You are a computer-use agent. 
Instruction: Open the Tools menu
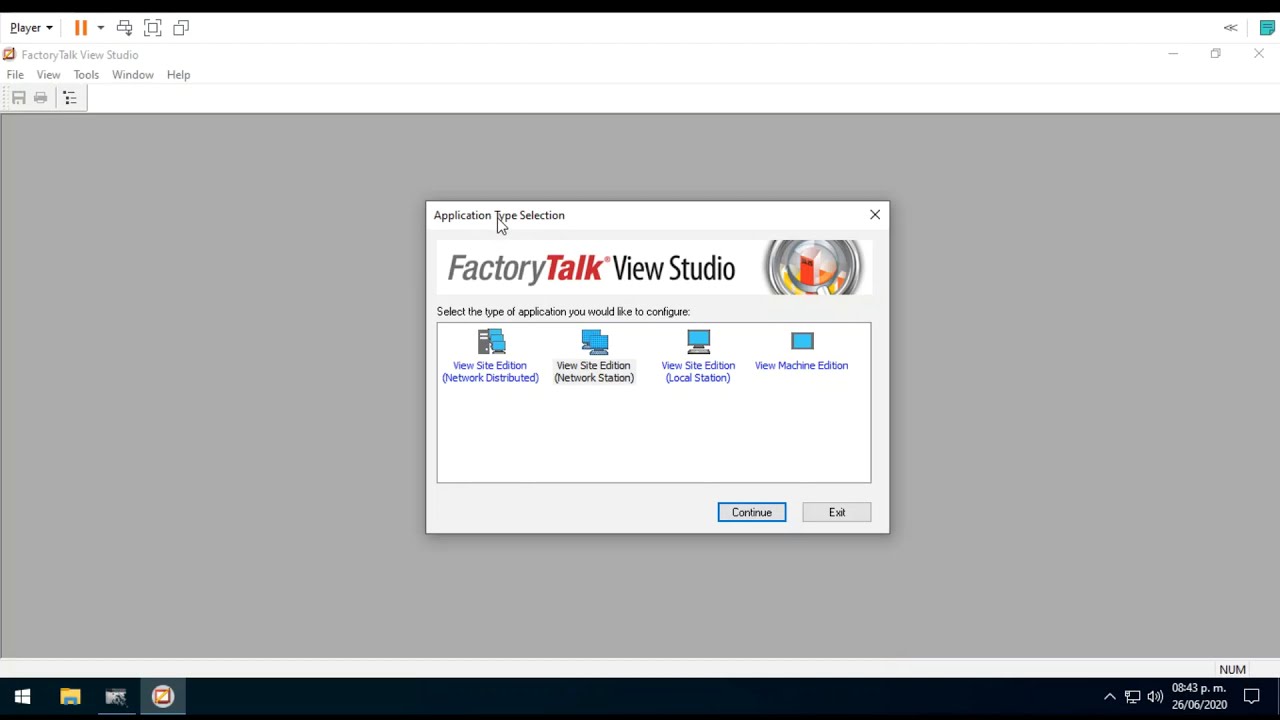point(86,75)
